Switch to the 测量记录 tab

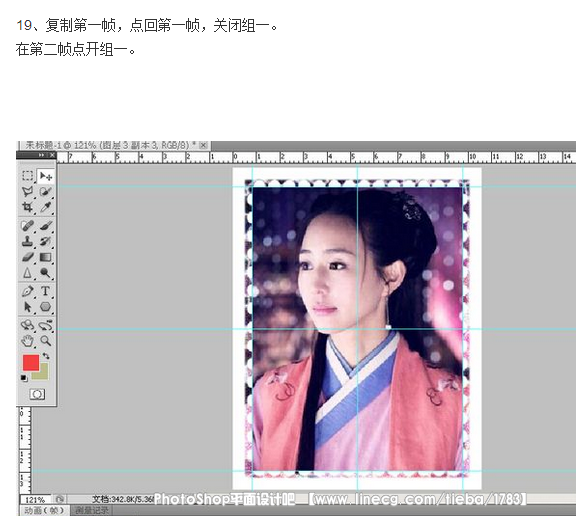[x=92, y=510]
